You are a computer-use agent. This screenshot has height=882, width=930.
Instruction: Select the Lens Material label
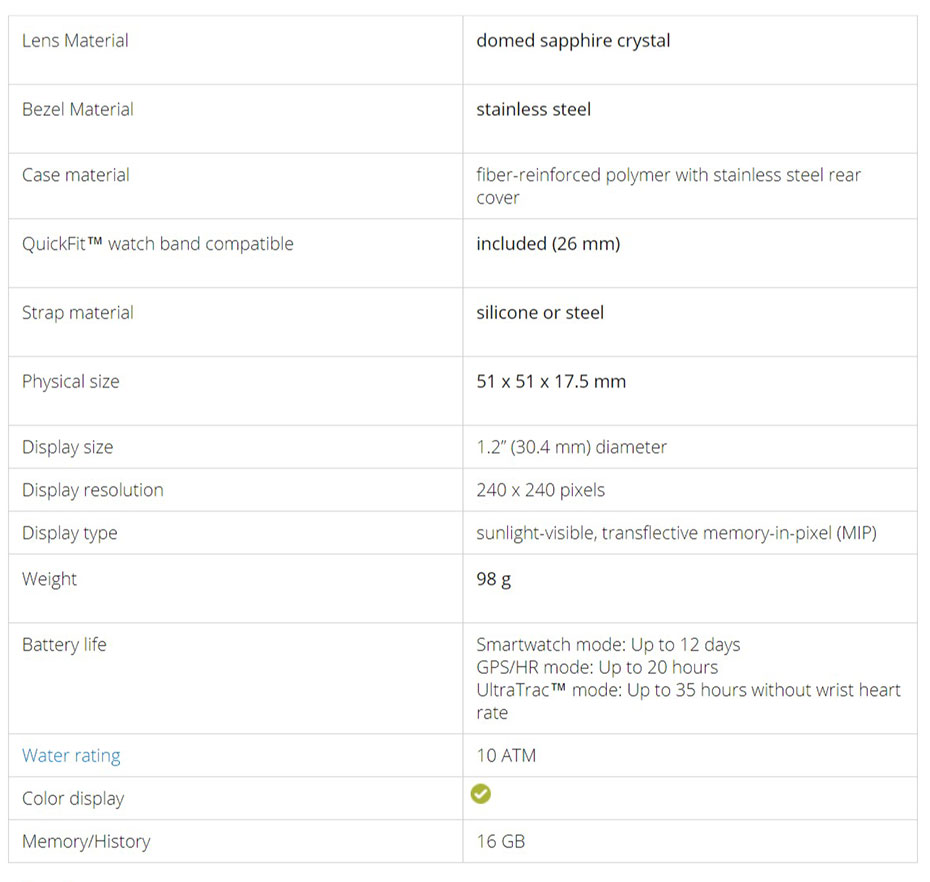click(75, 40)
